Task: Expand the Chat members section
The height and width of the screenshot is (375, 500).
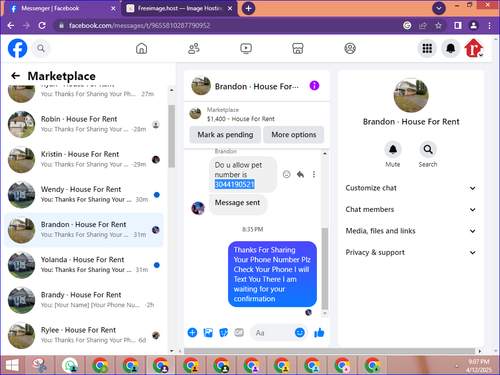Action: pos(411,209)
